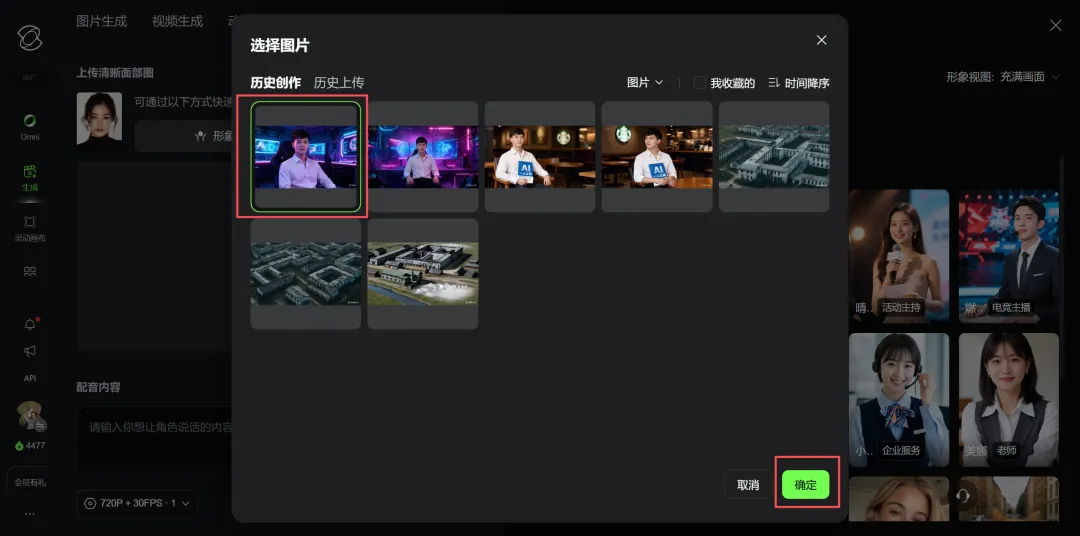The image size is (1080, 536).
Task: Select aerial building thumbnail in first row
Action: [774, 156]
